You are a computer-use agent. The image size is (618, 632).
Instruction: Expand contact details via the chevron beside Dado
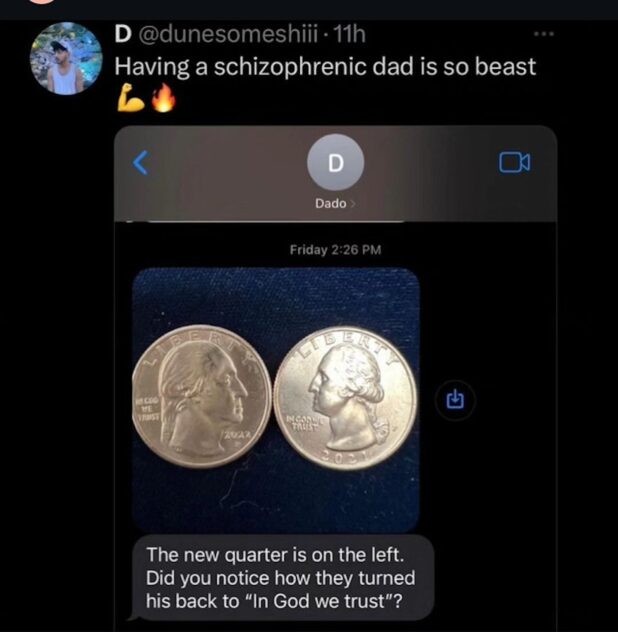[353, 204]
